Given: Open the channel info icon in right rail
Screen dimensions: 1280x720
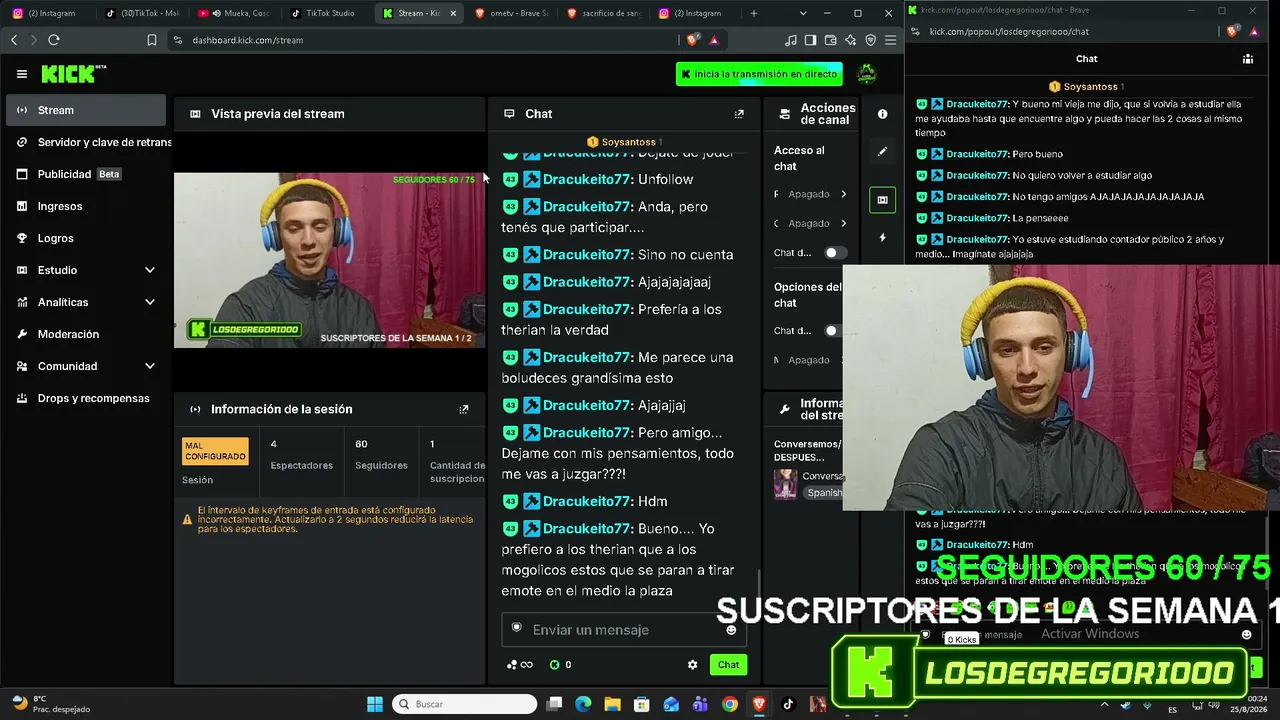Looking at the screenshot, I should pyautogui.click(x=882, y=114).
